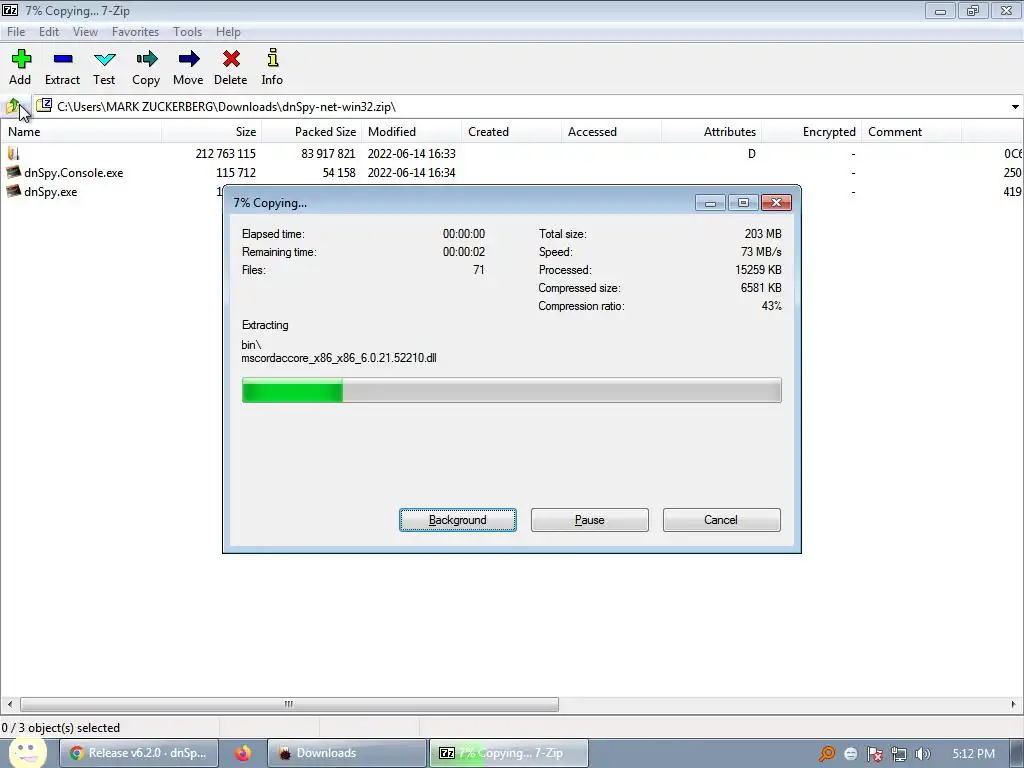Click the magnifier tray icon
Screen dimensions: 1024x768
click(827, 754)
